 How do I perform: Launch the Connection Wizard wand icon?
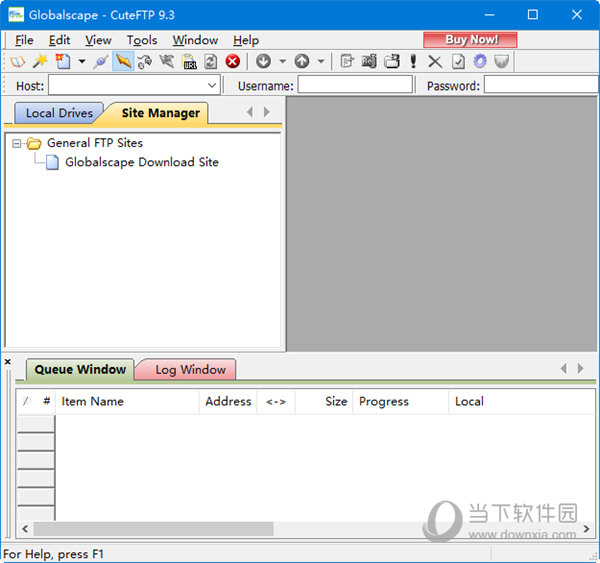tap(40, 61)
